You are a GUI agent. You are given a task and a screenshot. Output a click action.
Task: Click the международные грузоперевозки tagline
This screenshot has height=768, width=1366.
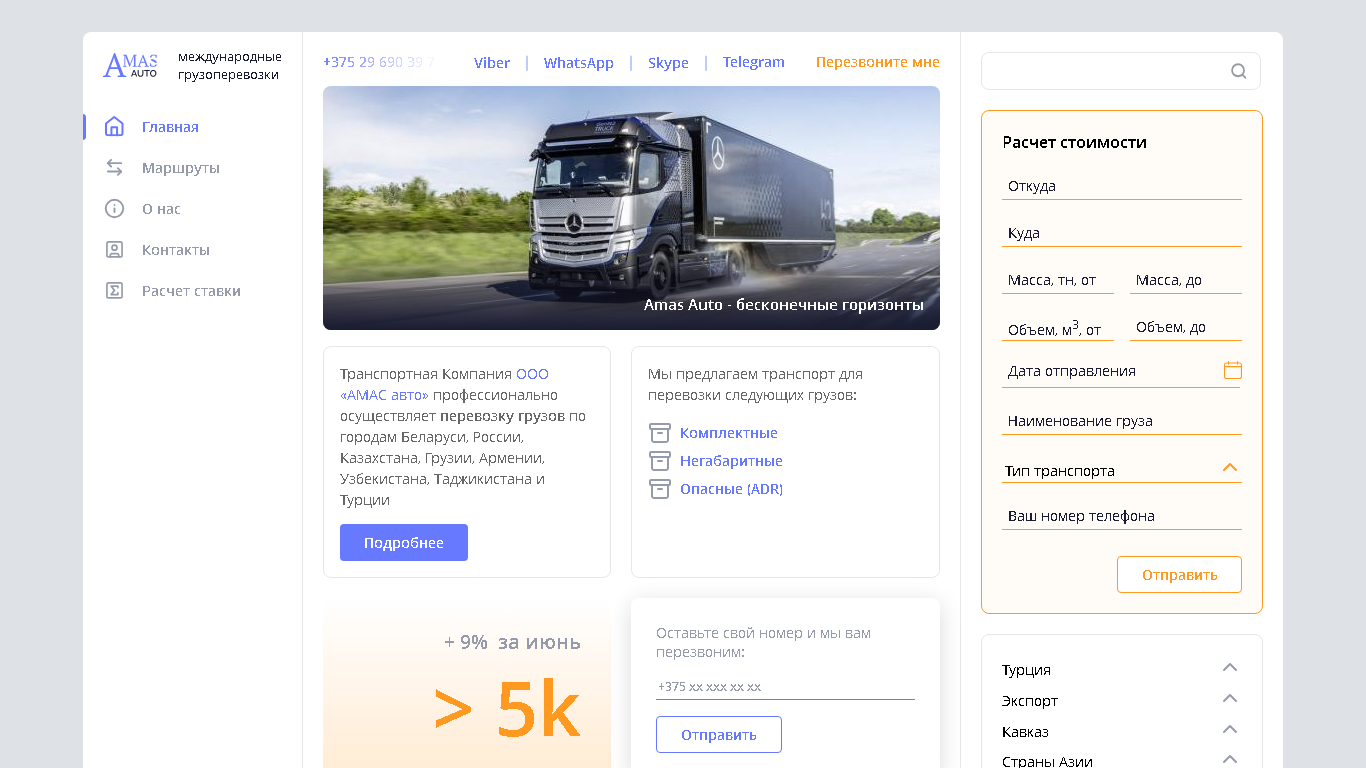[230, 66]
